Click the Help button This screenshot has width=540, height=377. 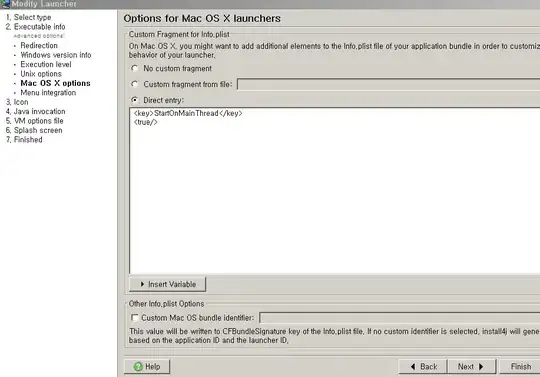[147, 367]
